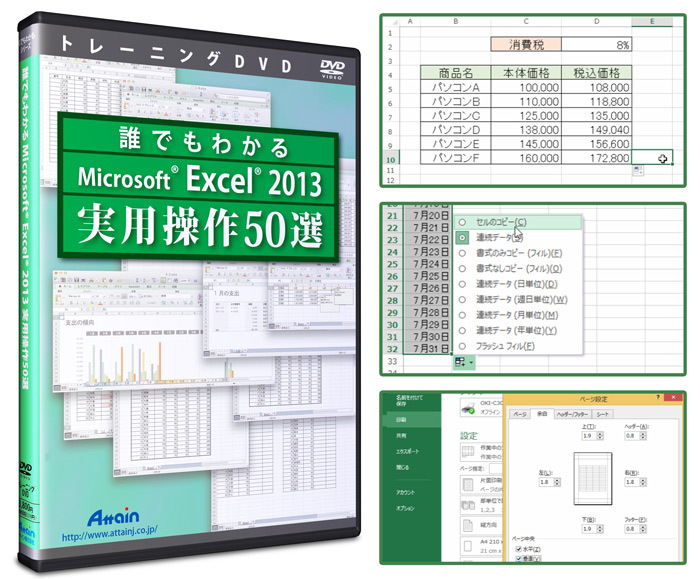The image size is (700, 579).
Task: Click the margin page preview thumbnail
Action: point(592,478)
